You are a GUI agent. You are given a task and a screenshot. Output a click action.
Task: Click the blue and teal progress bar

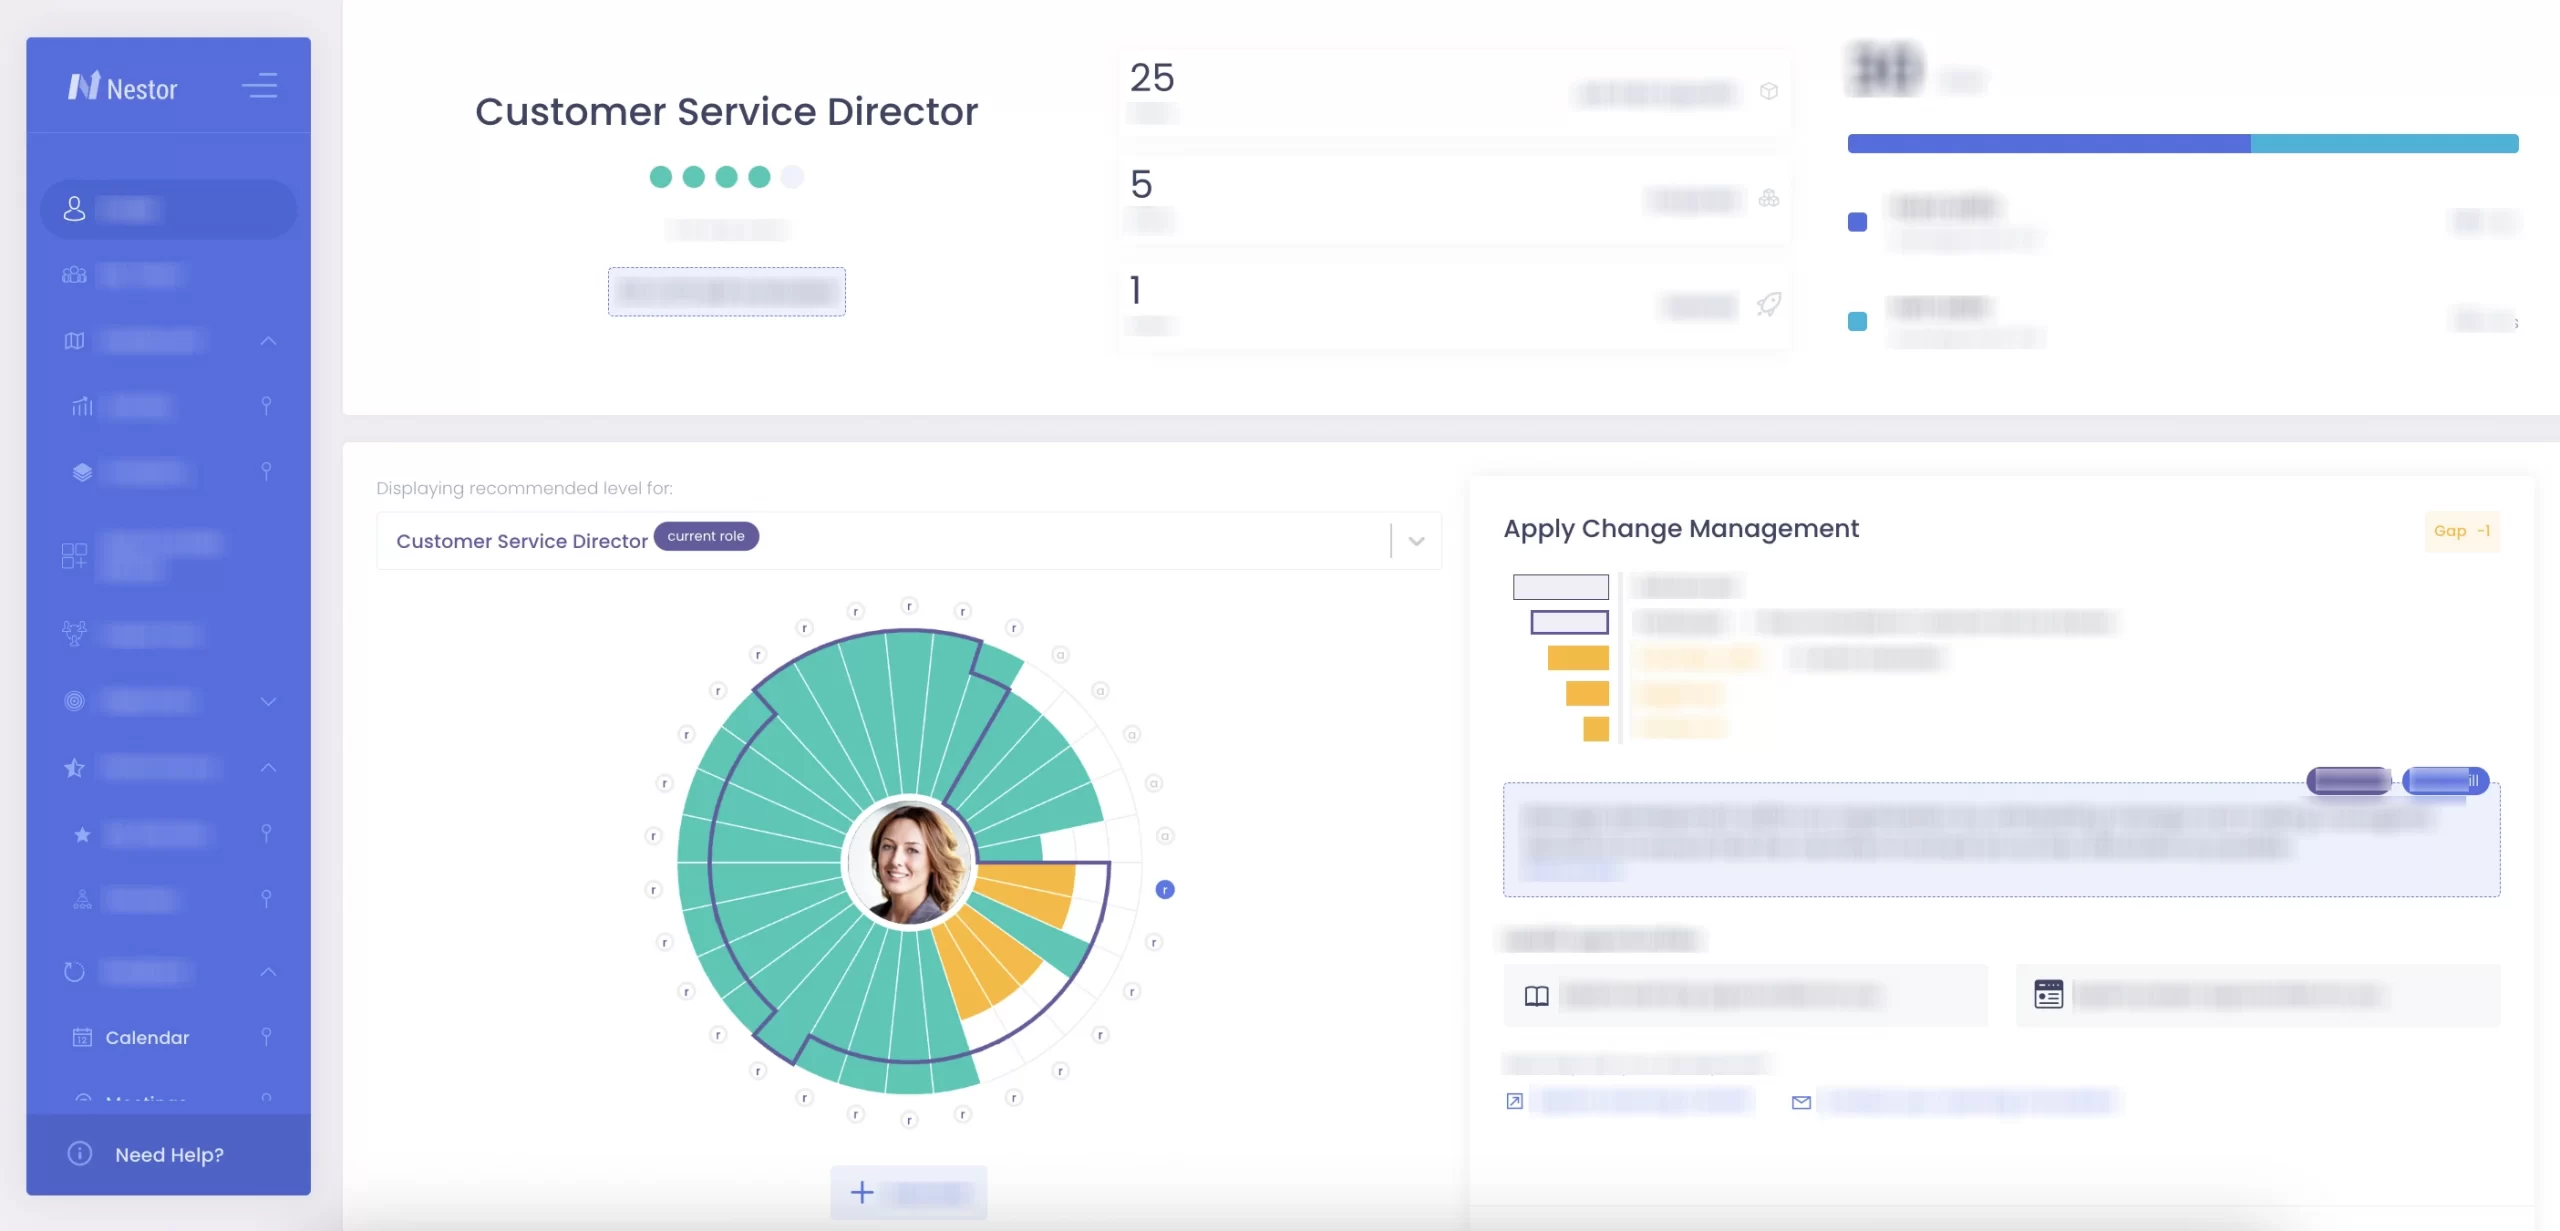pyautogui.click(x=2183, y=144)
